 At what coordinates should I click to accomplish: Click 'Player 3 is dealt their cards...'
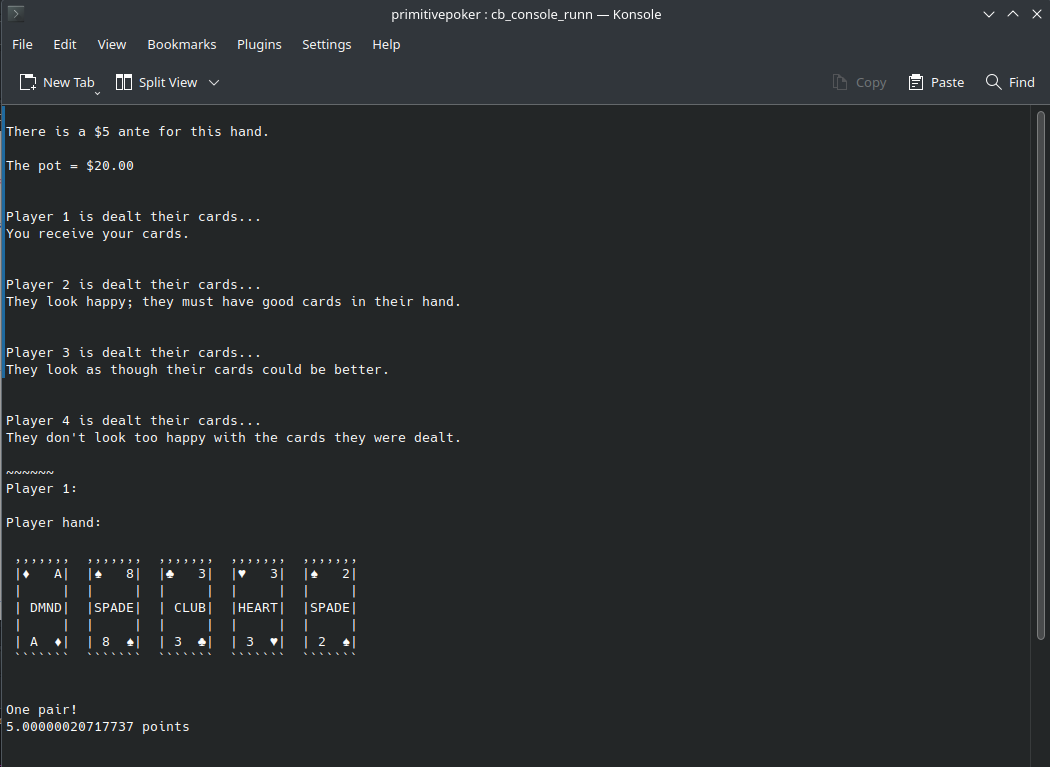pyautogui.click(x=133, y=352)
